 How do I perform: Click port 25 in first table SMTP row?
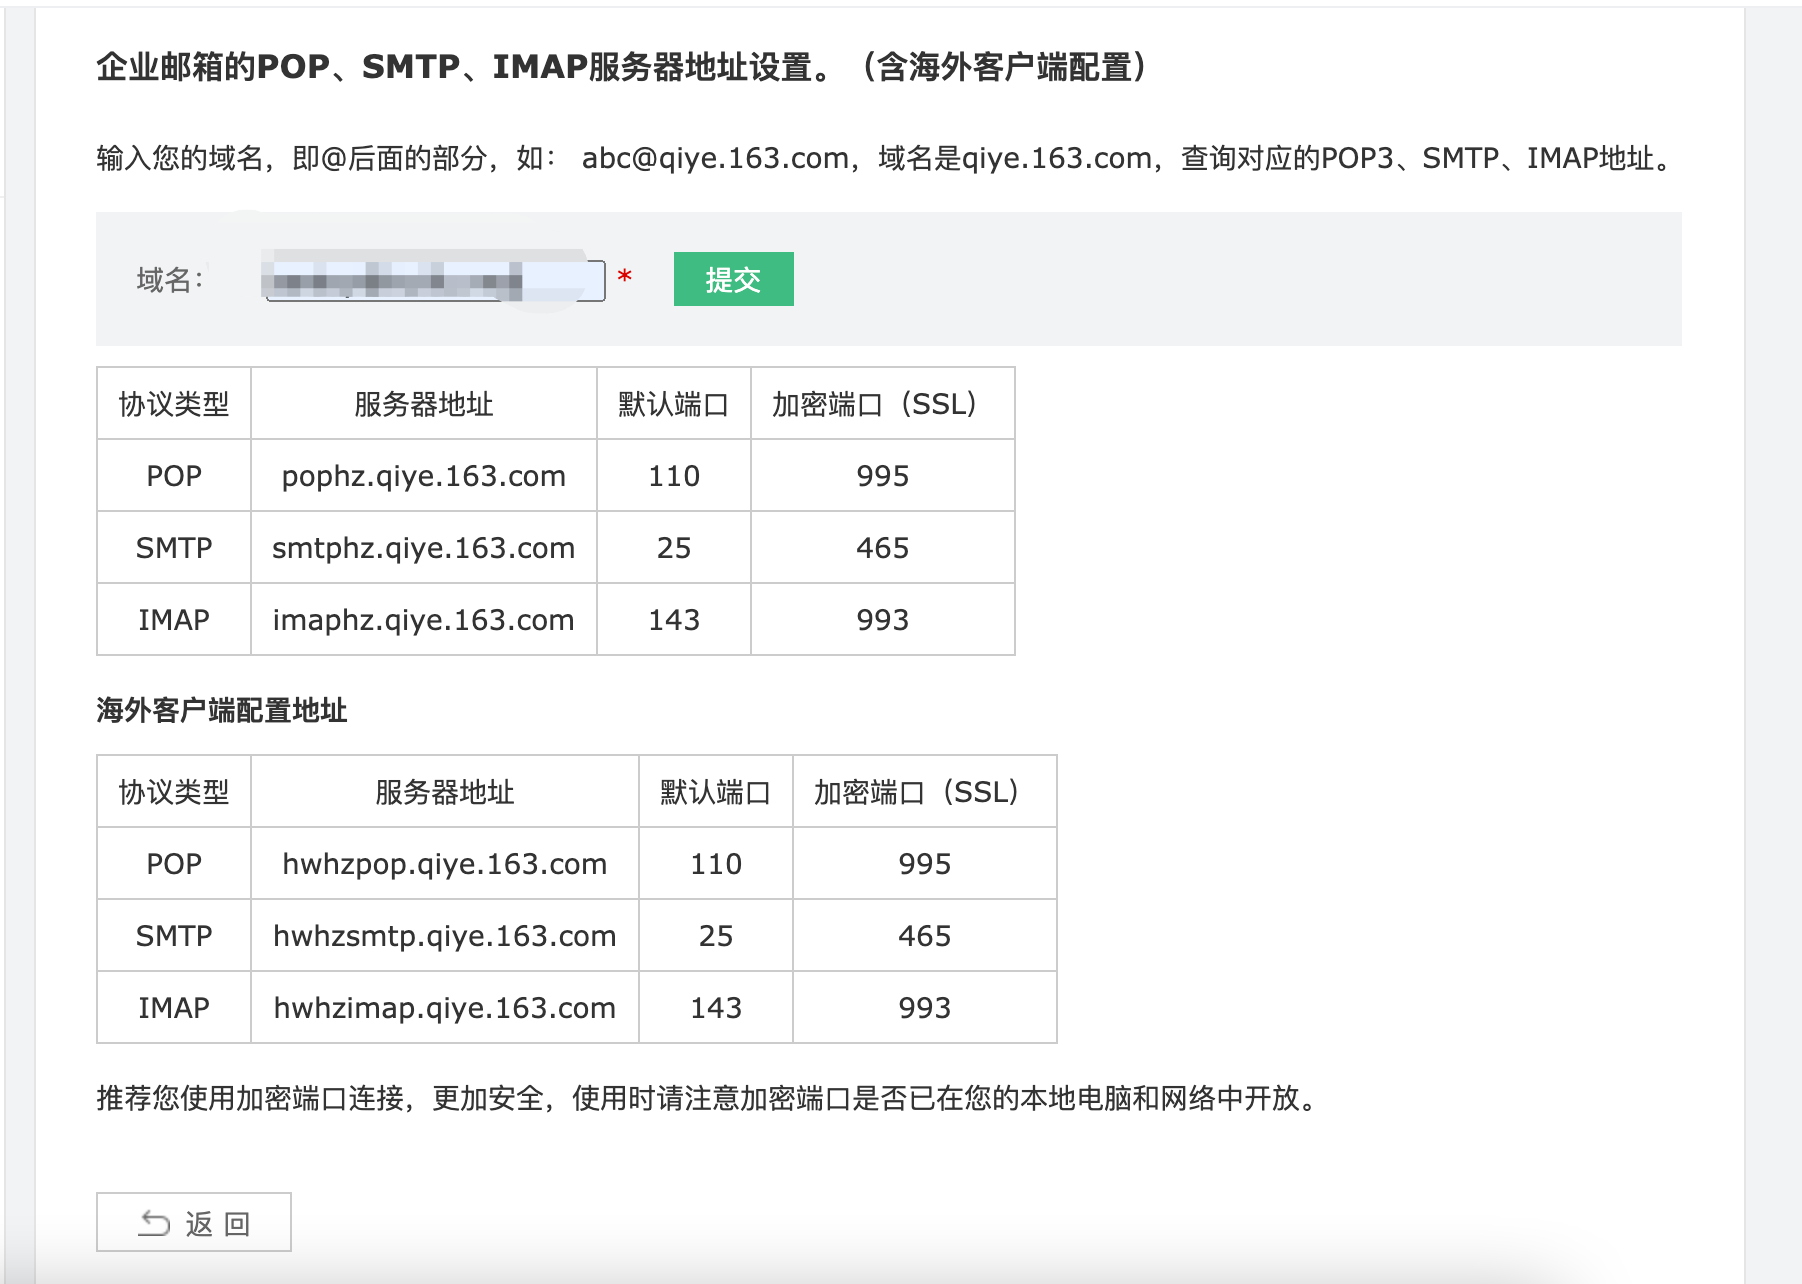674,548
